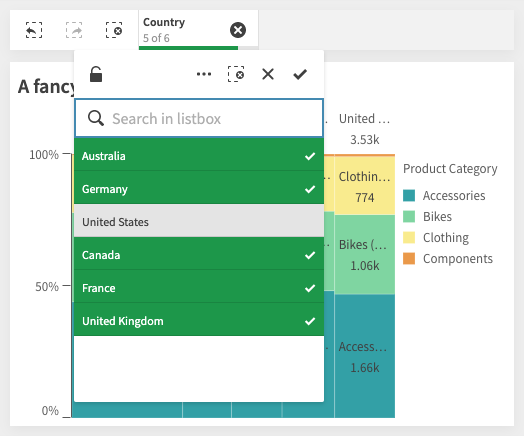Open the three-dot selection menu
Screen dimensions: 524x436
pos(204,74)
